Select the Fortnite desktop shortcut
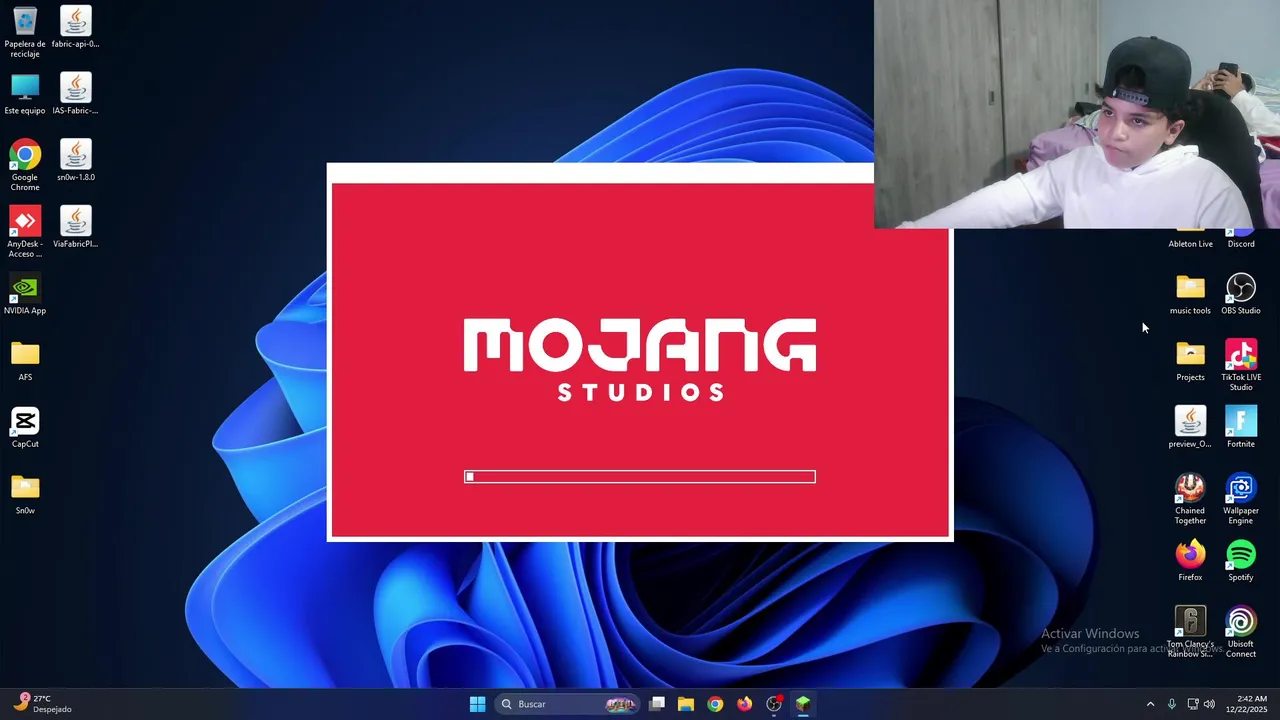Image resolution: width=1280 pixels, height=720 pixels. coord(1241,427)
